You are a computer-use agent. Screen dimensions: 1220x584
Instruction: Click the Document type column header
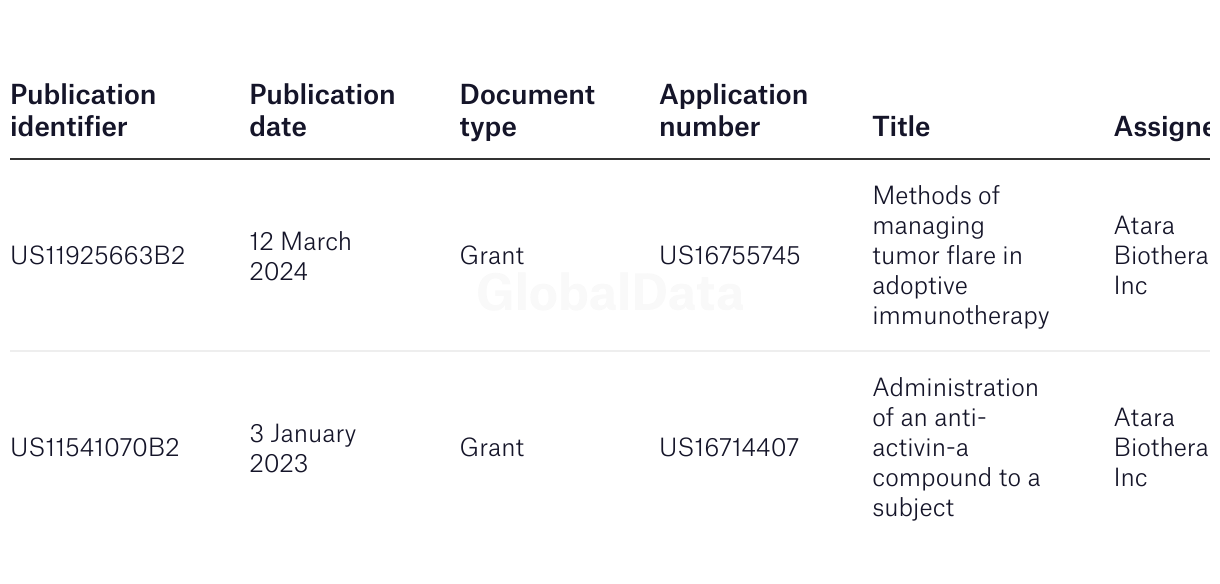(x=527, y=110)
